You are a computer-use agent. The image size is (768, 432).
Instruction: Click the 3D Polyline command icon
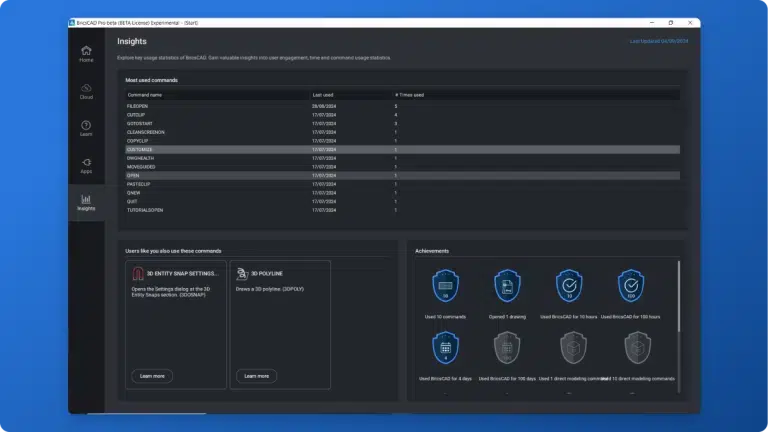click(242, 273)
